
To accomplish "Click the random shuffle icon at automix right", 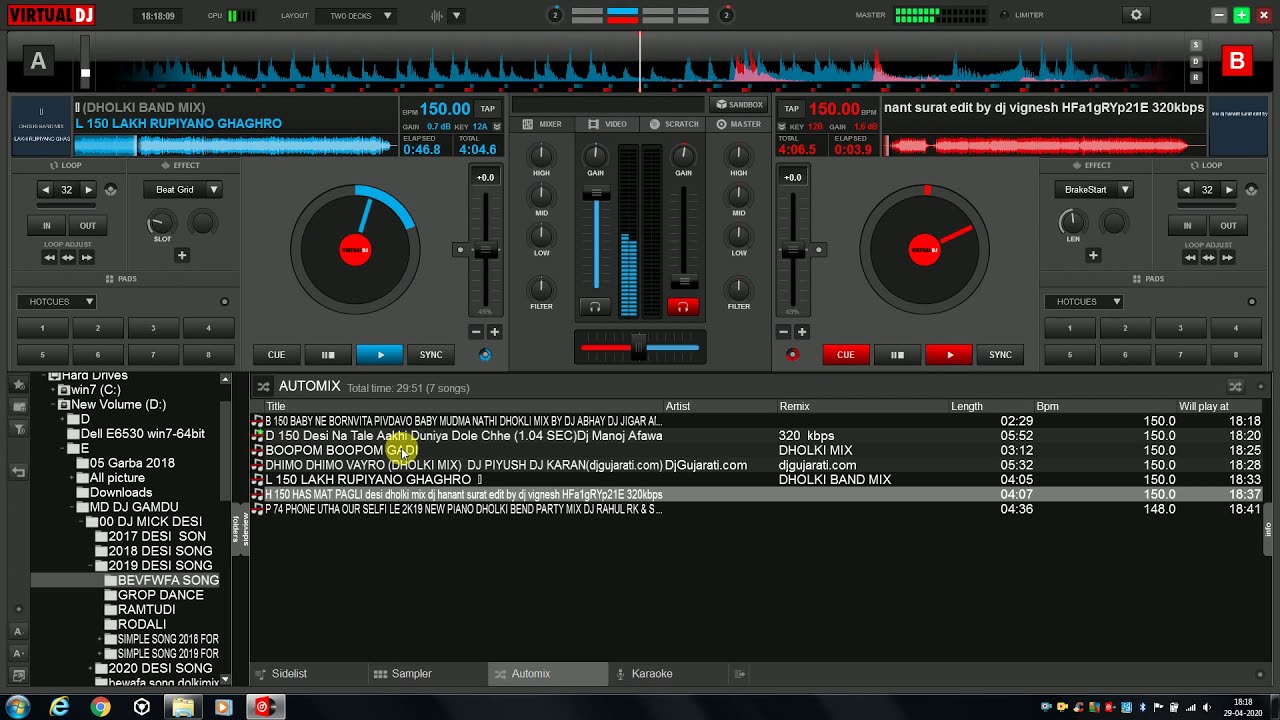I will 1236,386.
